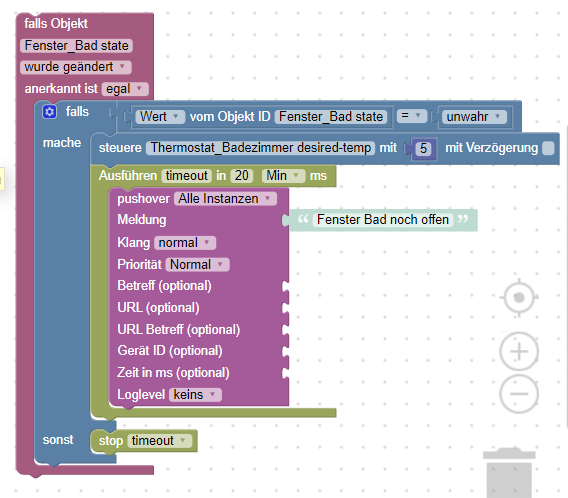Select the steuere block label

point(120,148)
